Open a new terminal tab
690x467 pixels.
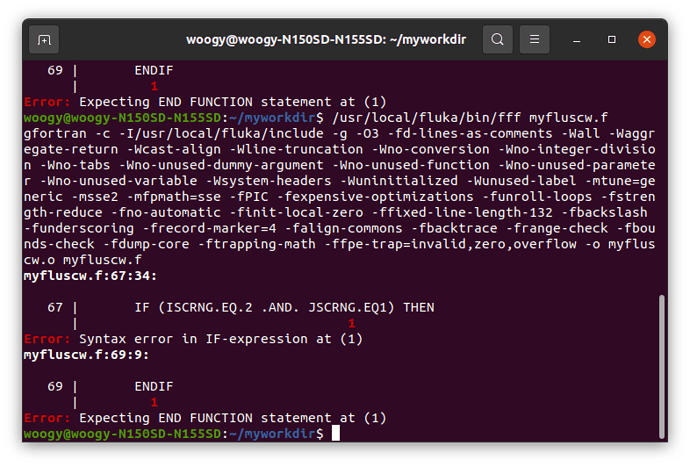tap(44, 40)
